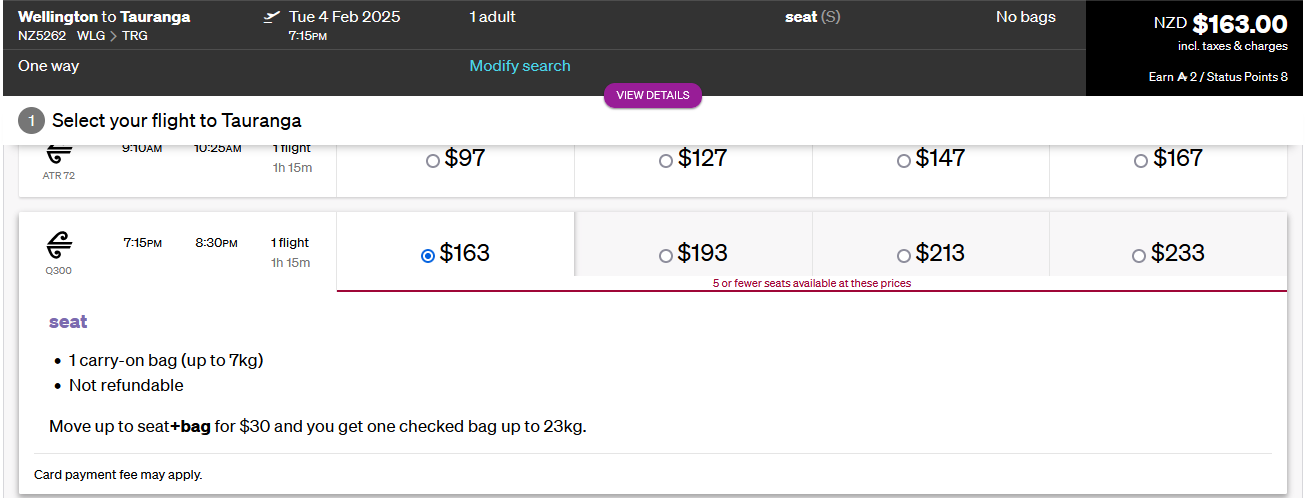Click the 1 flight link for Q300
The width and height of the screenshot is (1310, 498).
click(x=290, y=243)
